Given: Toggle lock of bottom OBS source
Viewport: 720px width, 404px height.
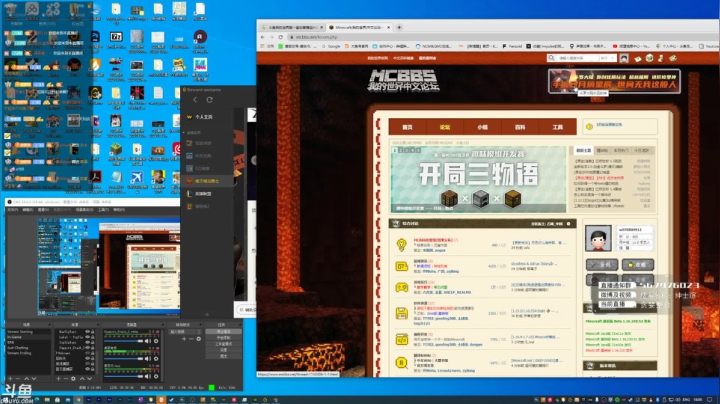Looking at the screenshot, I should 93,369.
